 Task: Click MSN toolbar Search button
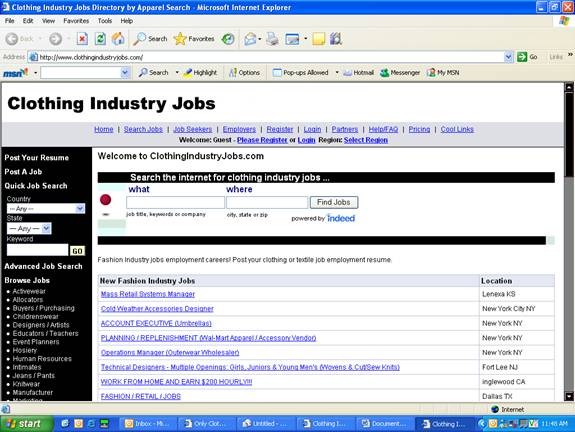pos(154,73)
